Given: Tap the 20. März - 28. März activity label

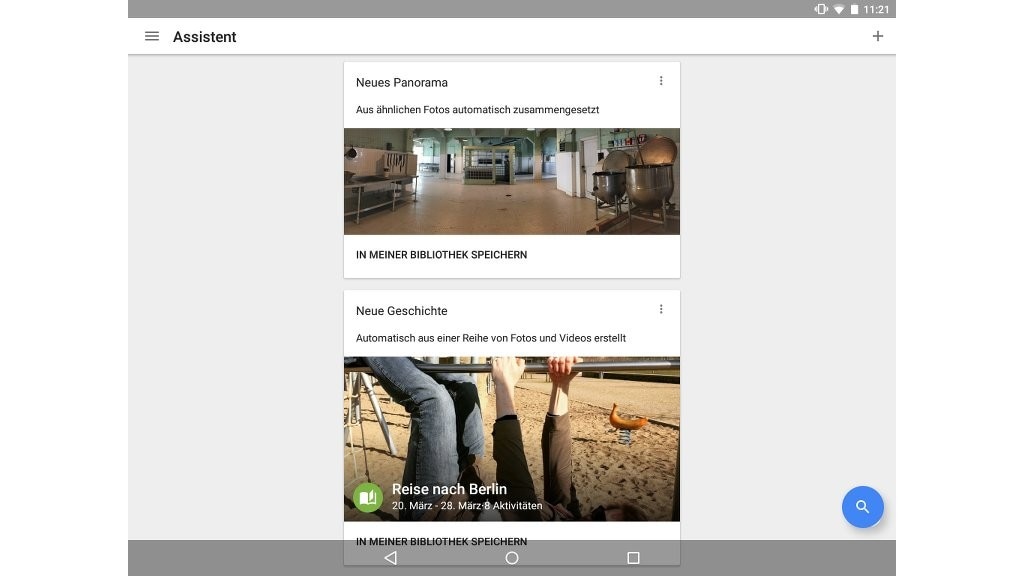Looking at the screenshot, I should click(466, 505).
